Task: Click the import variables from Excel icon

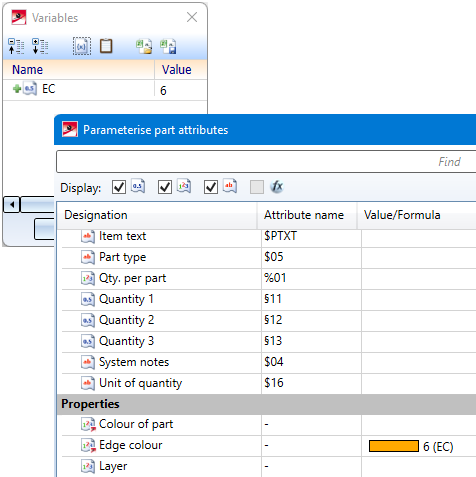Action: 144,46
